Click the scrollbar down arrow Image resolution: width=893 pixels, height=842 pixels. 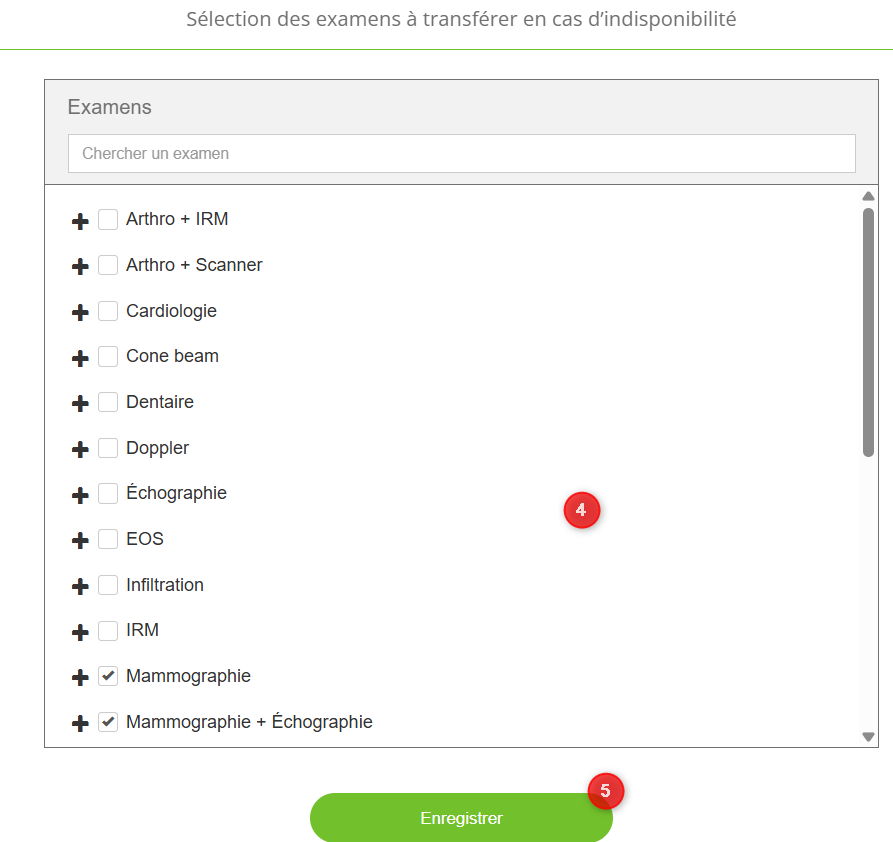(868, 737)
